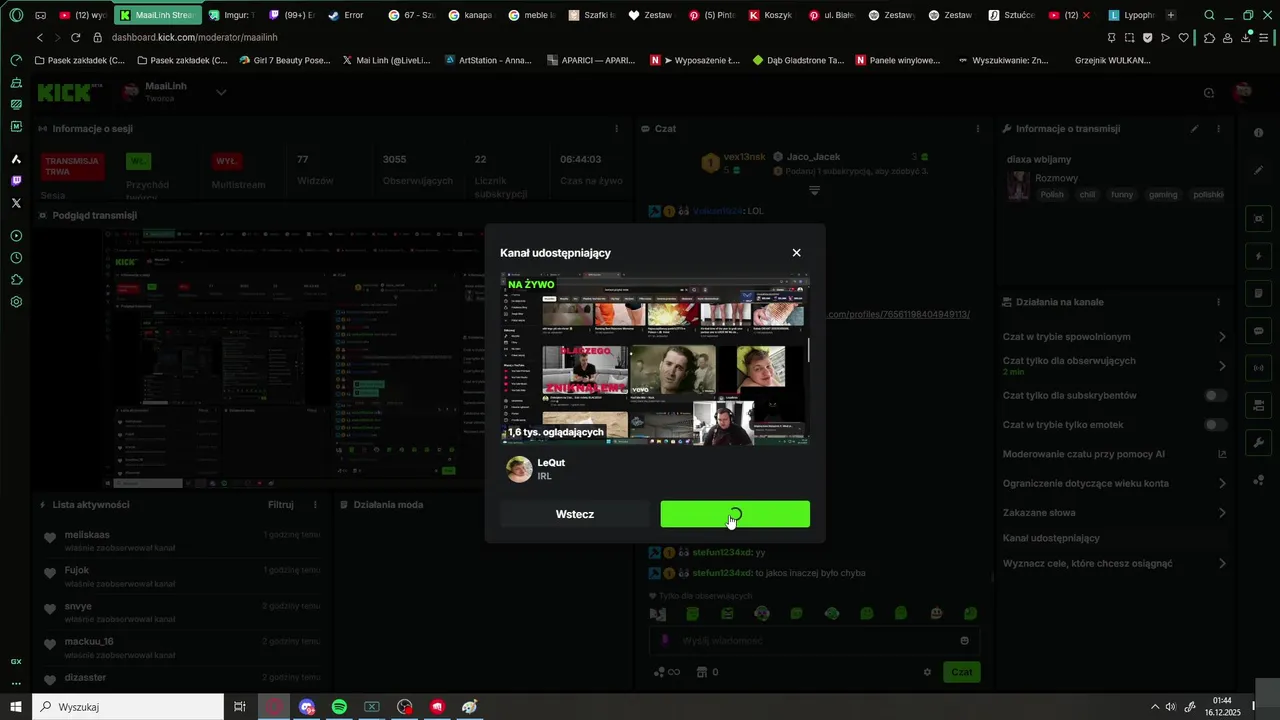Viewport: 1280px width, 720px height.
Task: Open Czat panel three-dot menu
Action: [978, 129]
